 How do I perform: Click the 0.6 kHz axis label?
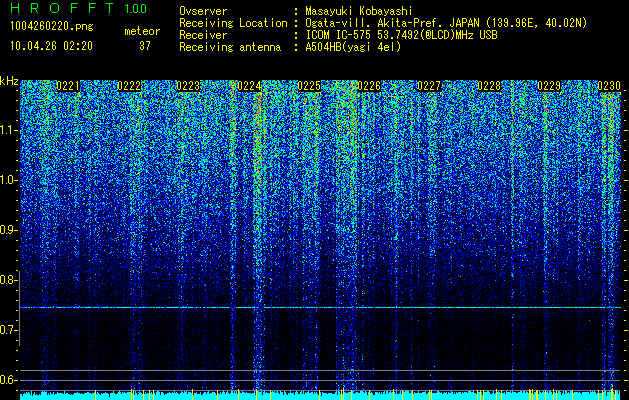(x=9, y=380)
